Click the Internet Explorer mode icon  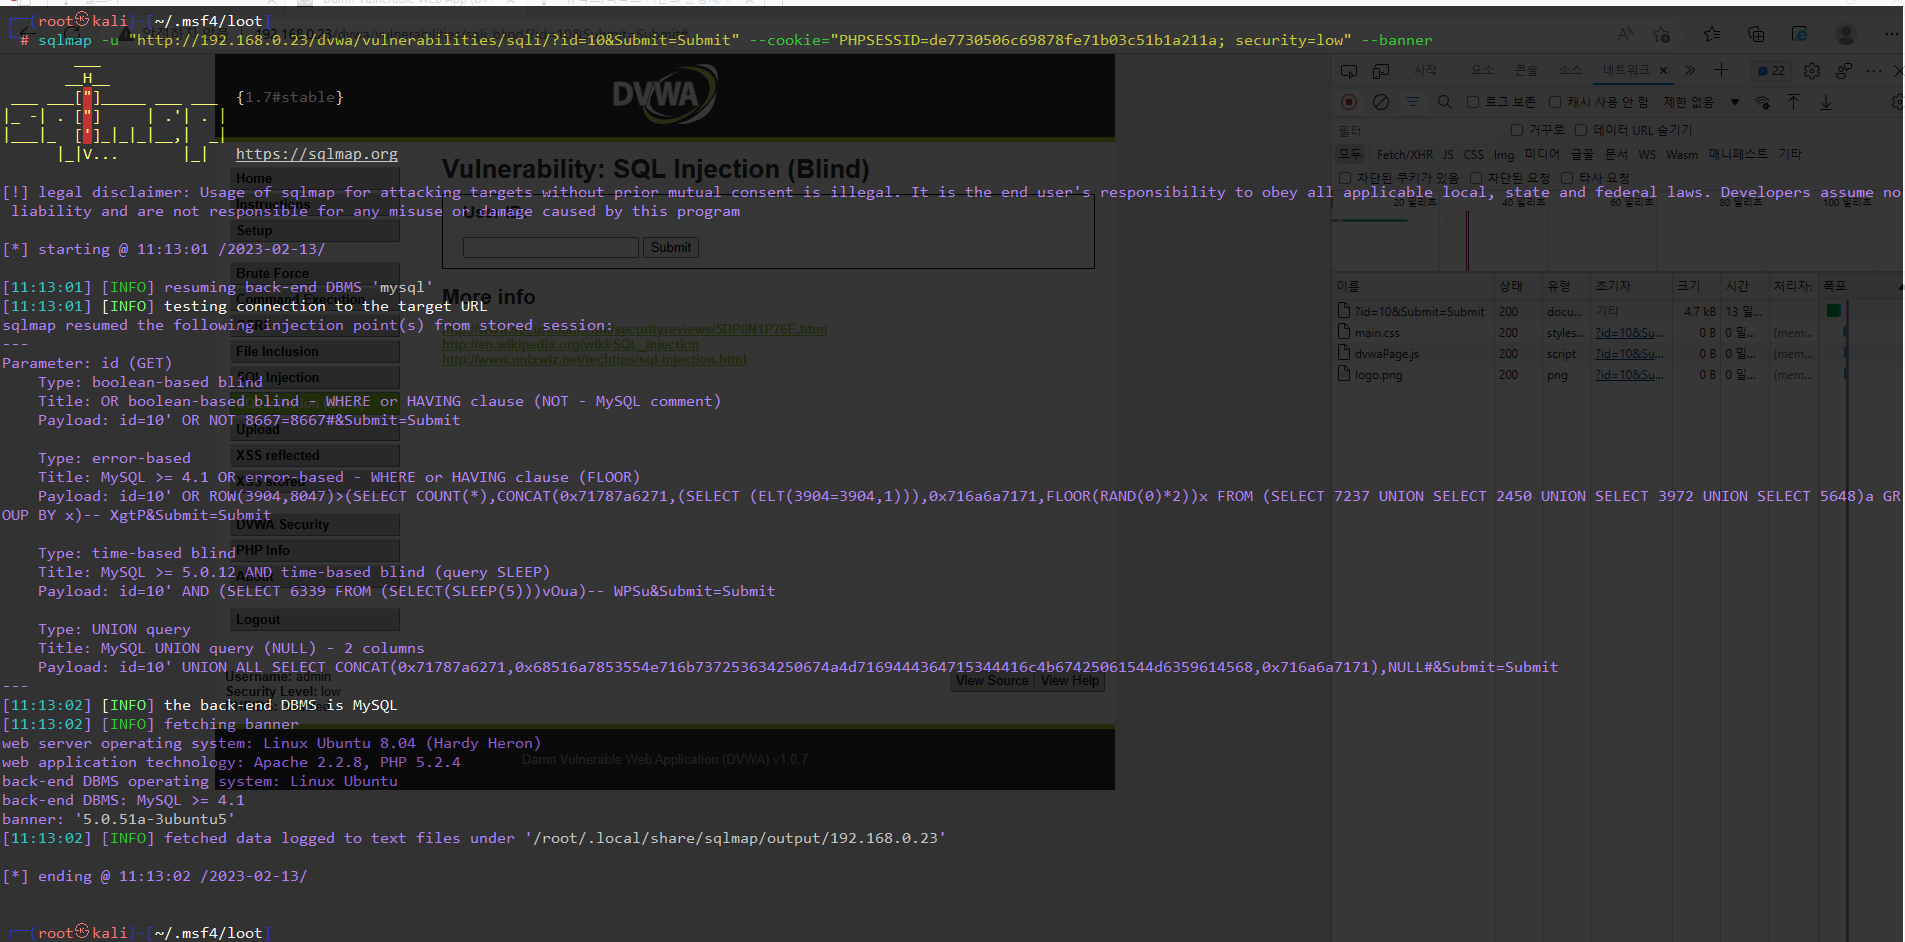tap(1800, 34)
